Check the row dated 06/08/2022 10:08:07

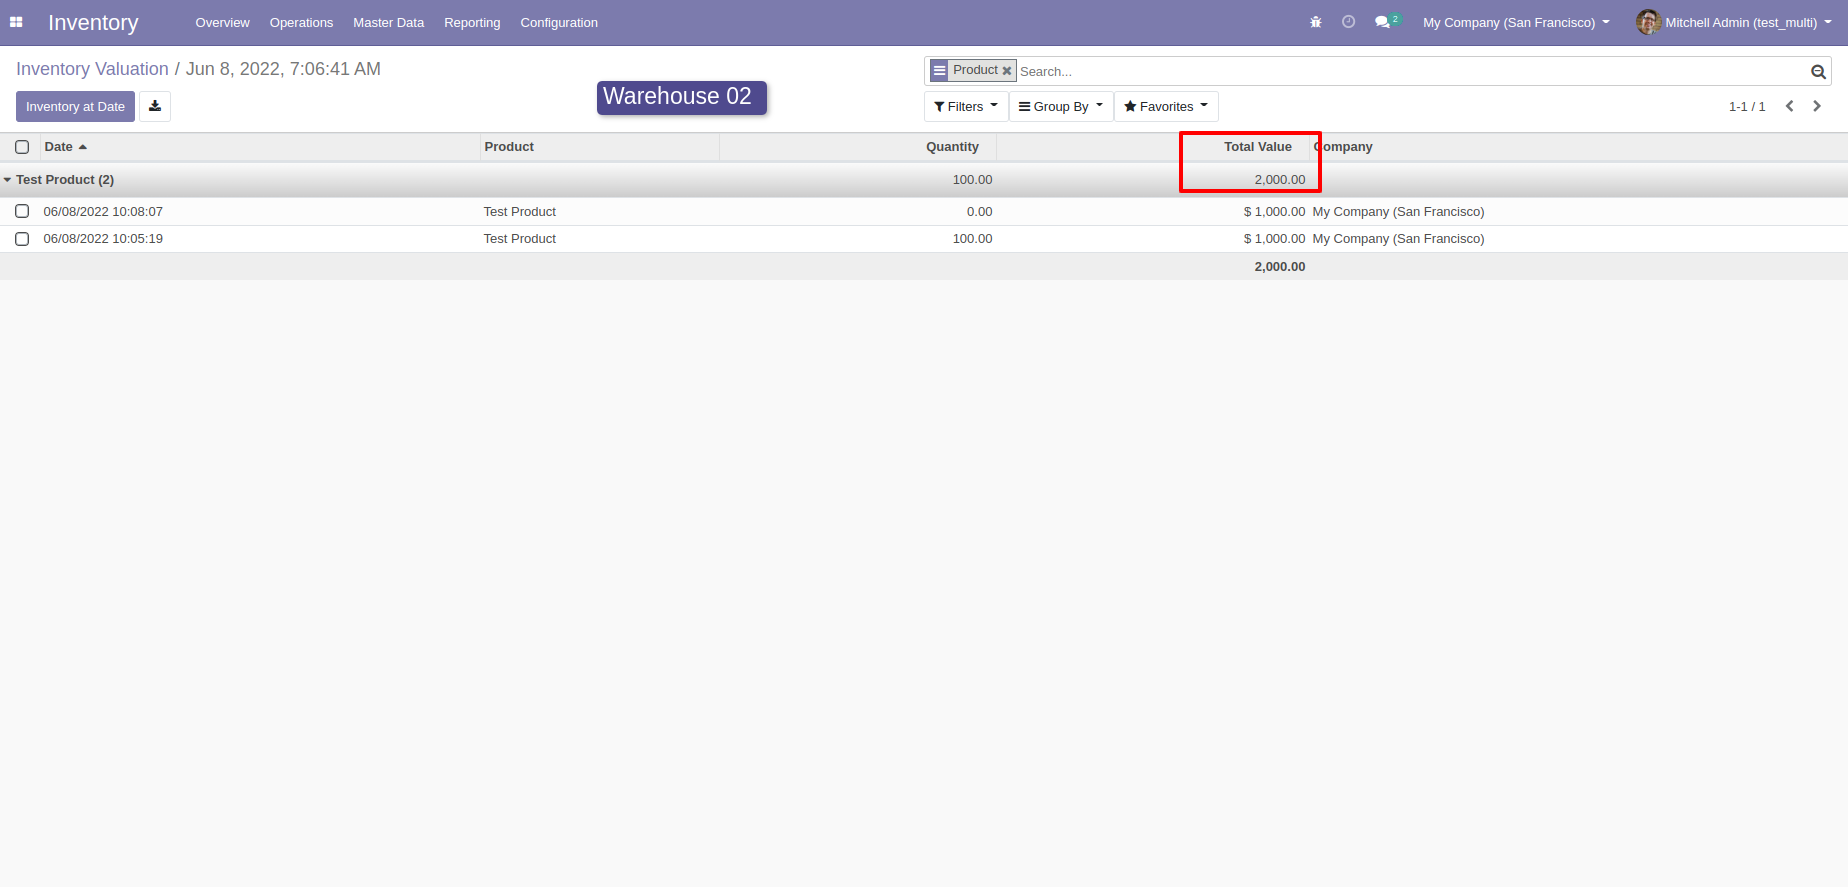[22, 211]
